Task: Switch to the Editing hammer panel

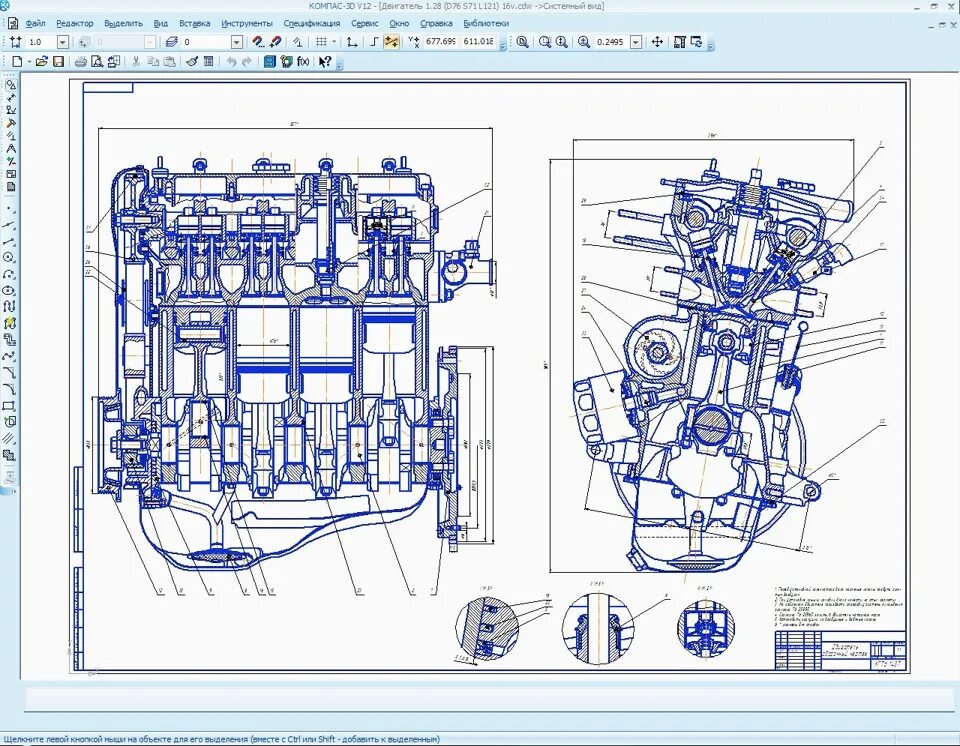Action: 10,123
